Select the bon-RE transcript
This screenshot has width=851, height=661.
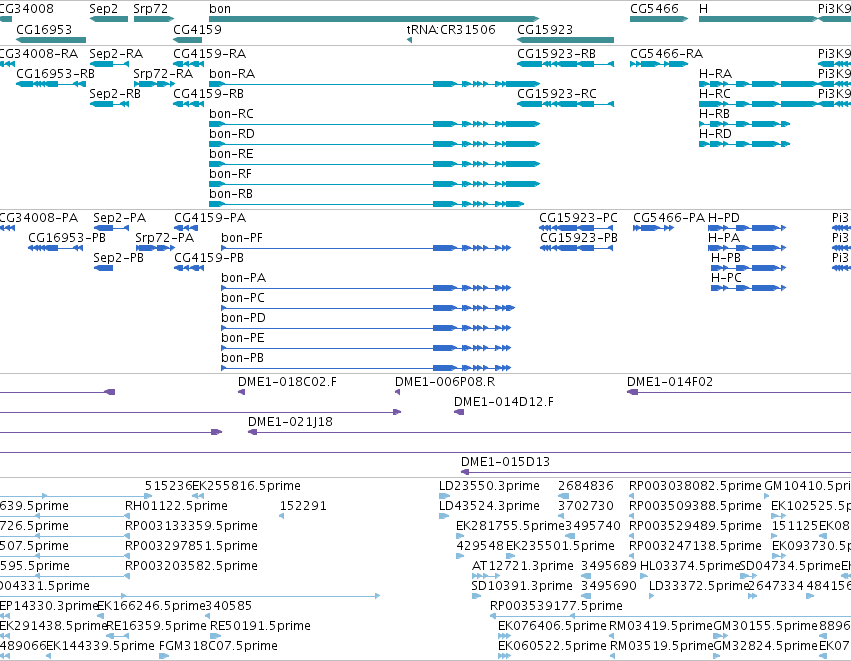374,164
